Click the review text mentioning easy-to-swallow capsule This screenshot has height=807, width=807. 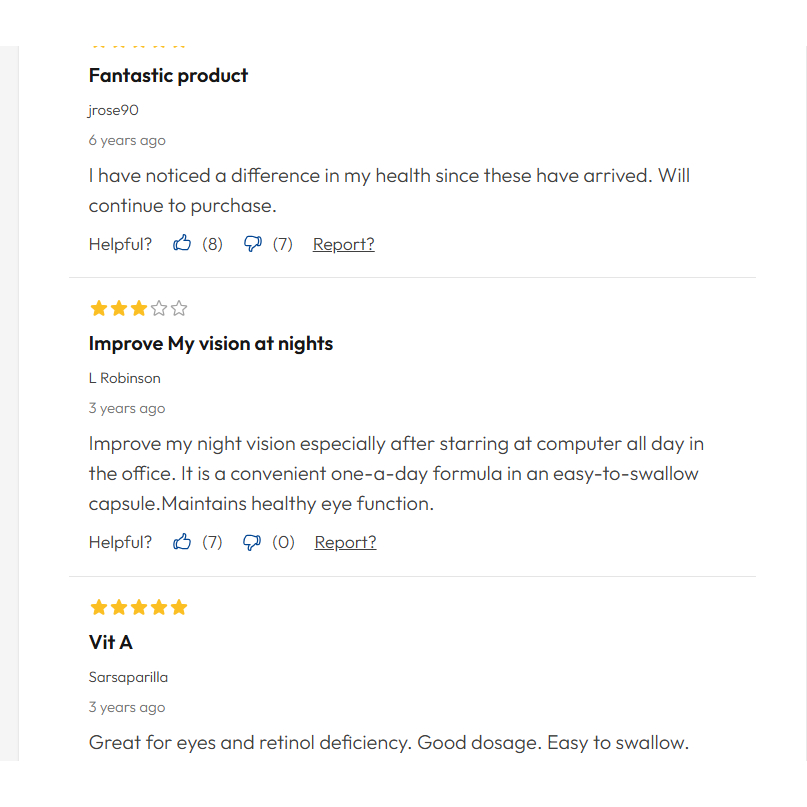[395, 473]
